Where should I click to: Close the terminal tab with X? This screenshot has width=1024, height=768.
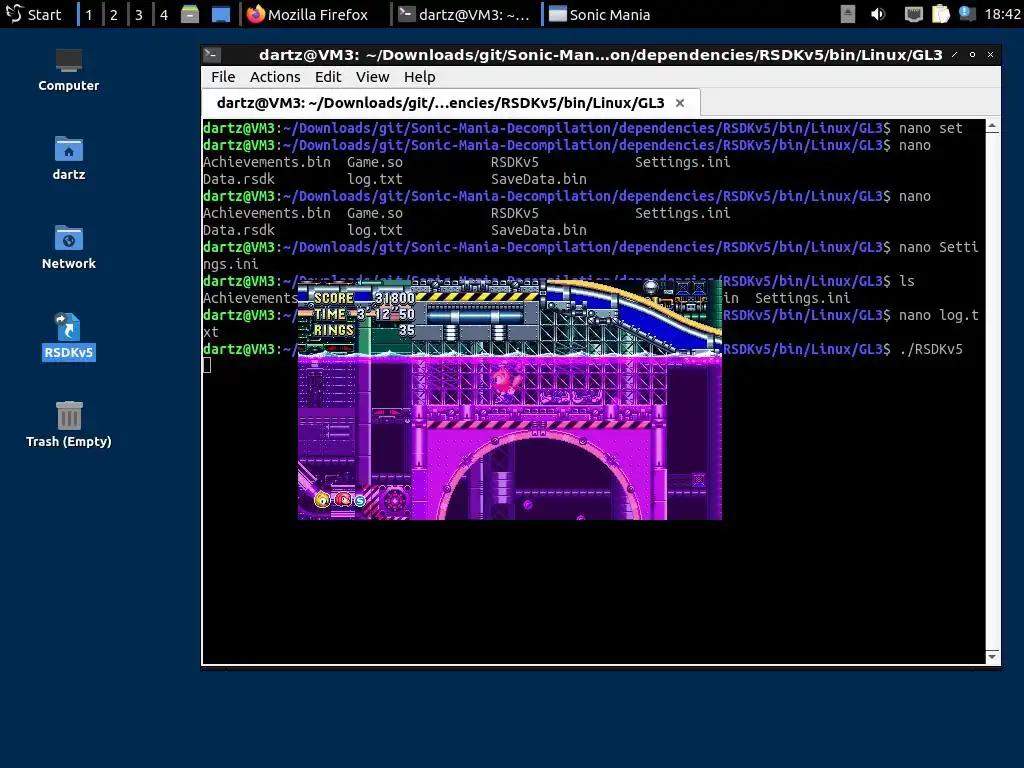pyautogui.click(x=680, y=103)
